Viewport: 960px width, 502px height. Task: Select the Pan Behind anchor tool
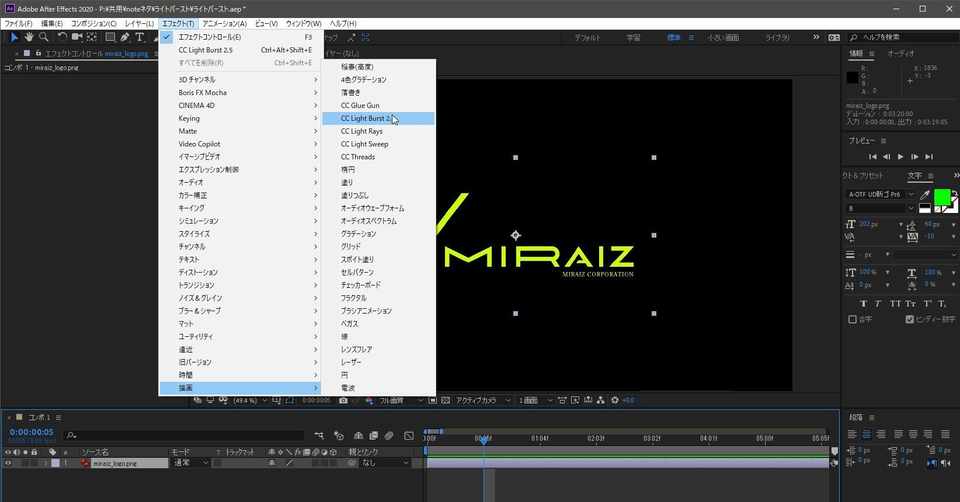pos(91,37)
